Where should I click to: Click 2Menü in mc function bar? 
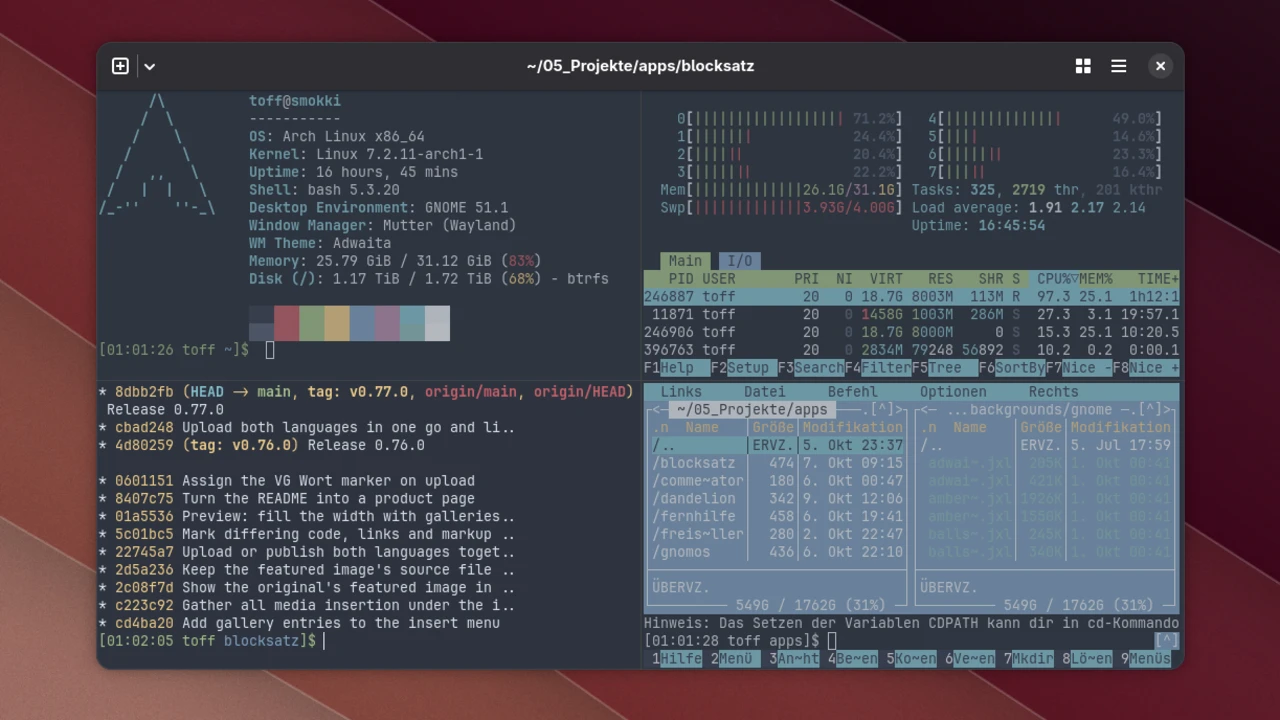tap(735, 658)
